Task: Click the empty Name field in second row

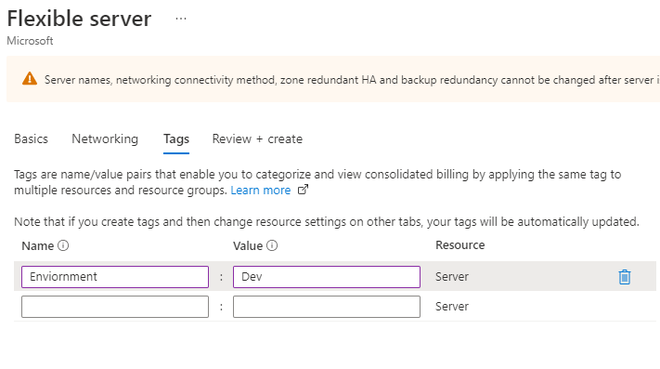Action: point(115,307)
